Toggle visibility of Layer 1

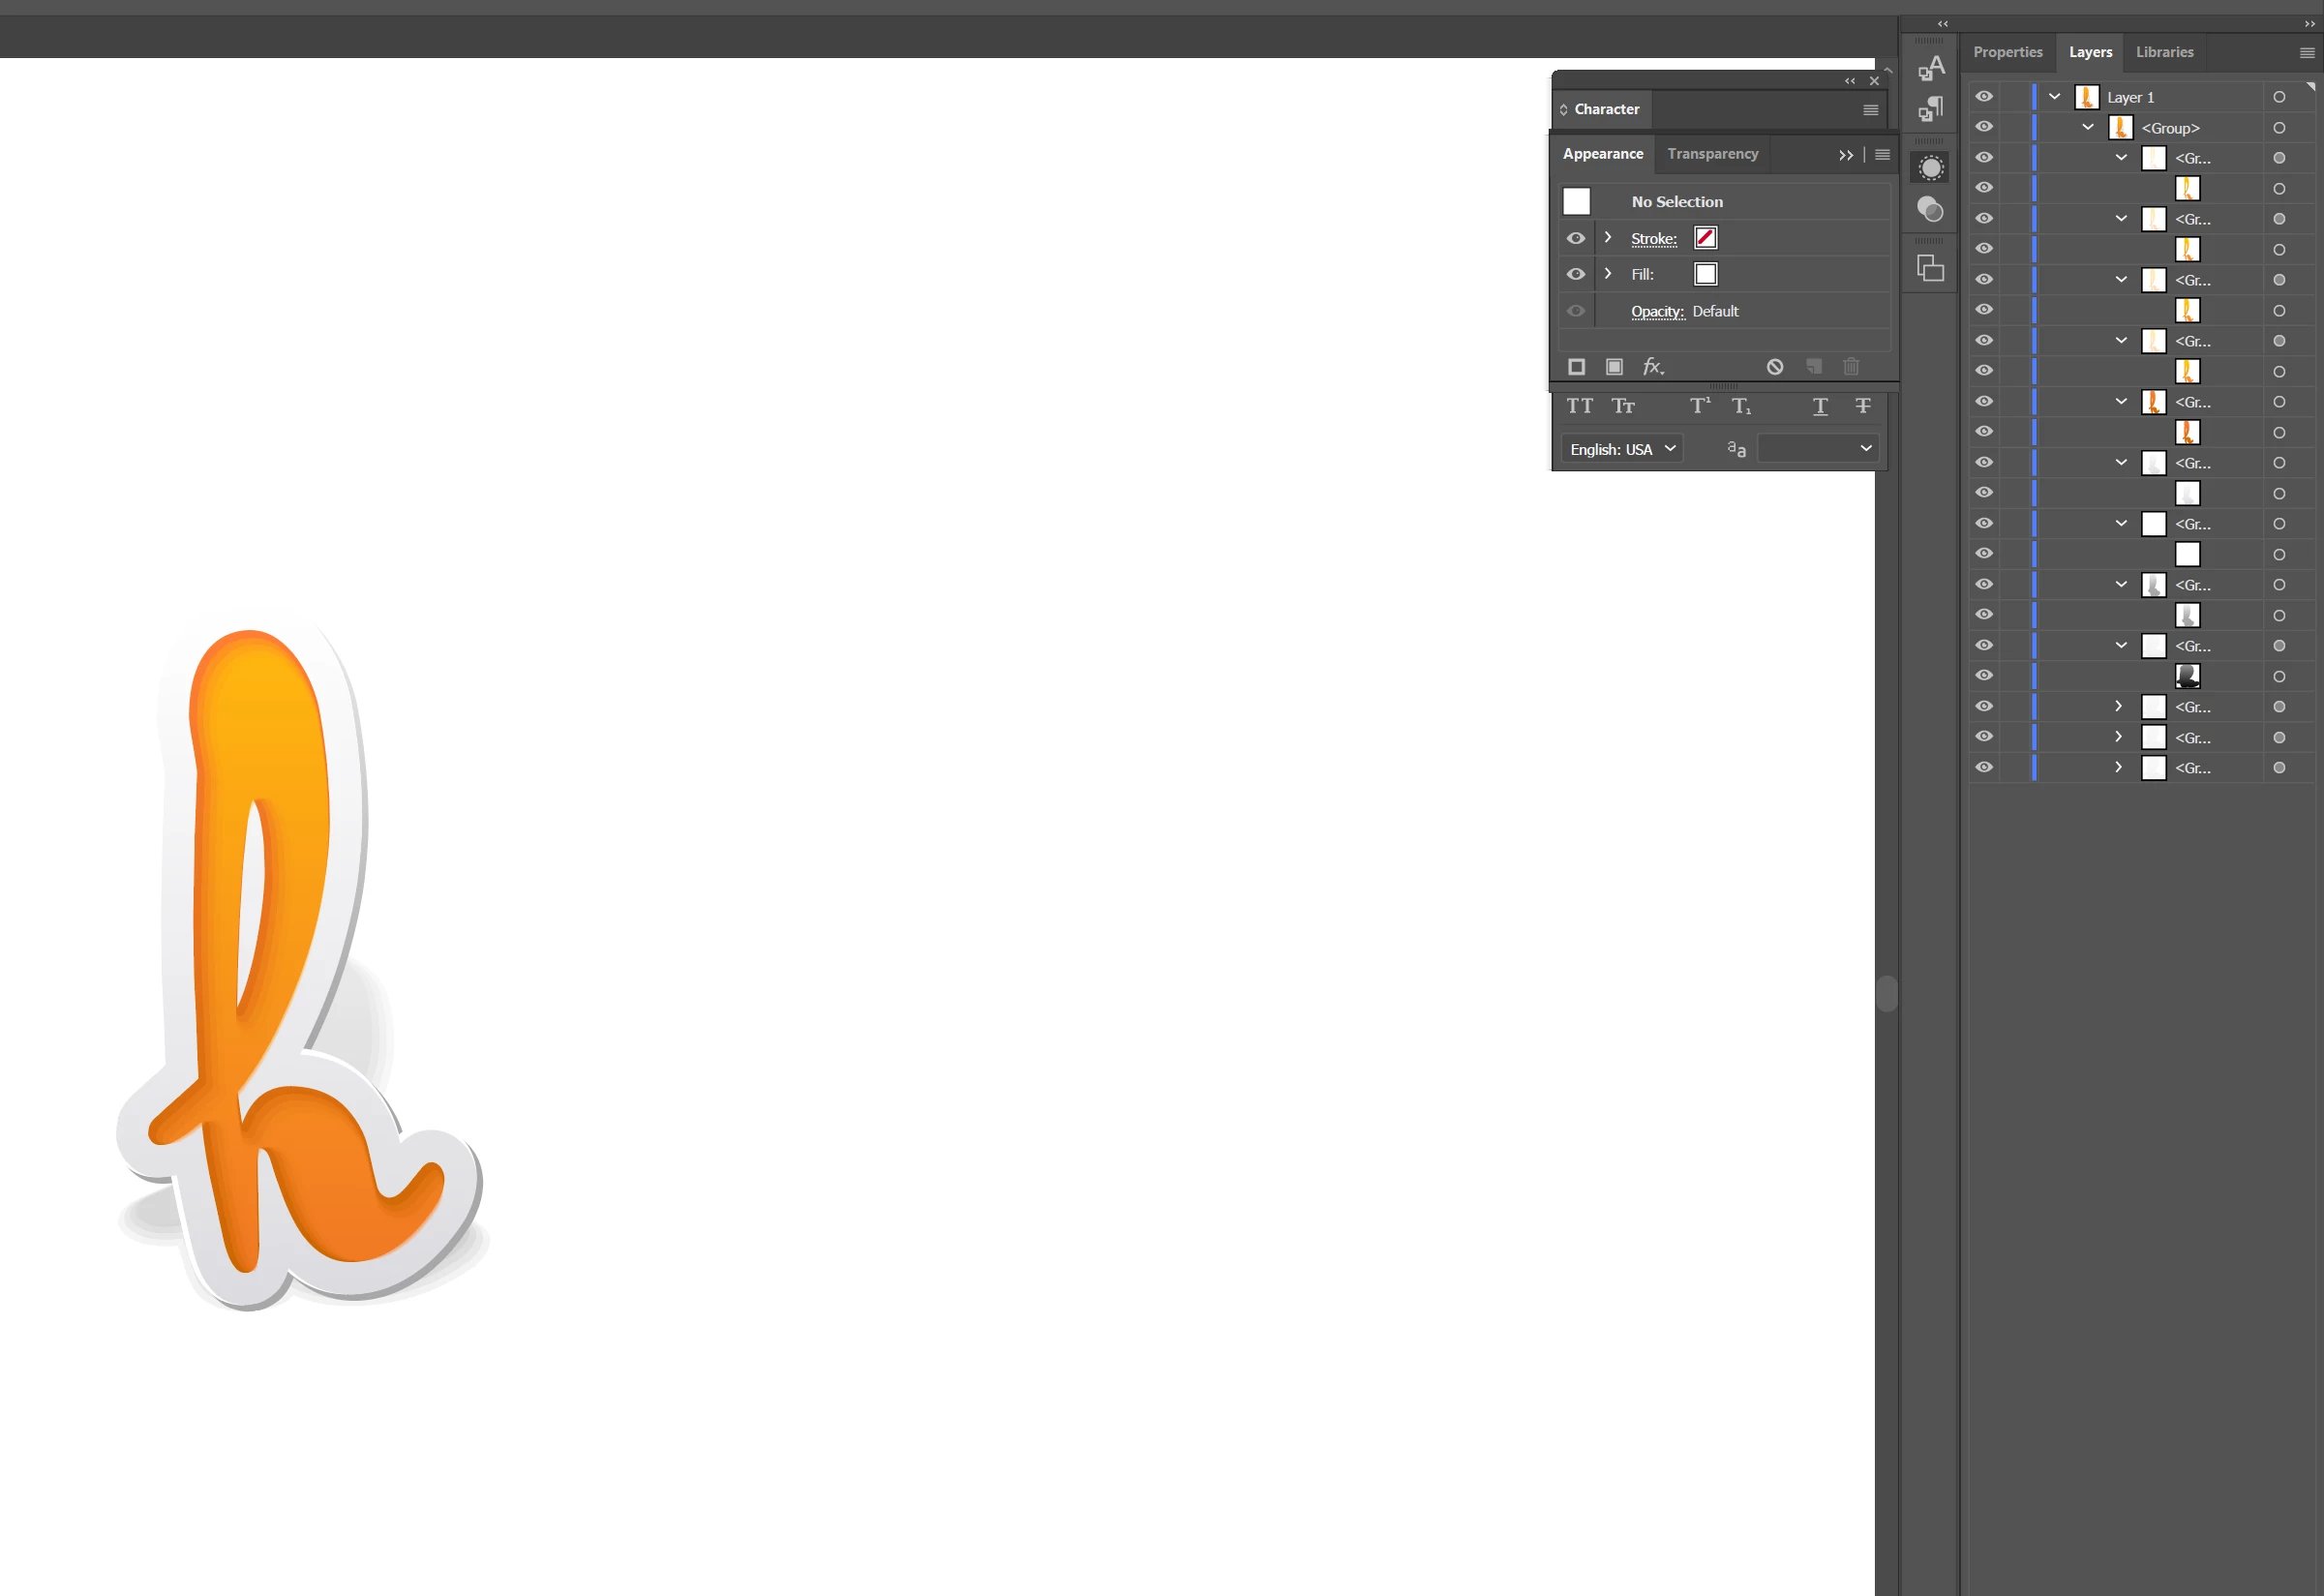pyautogui.click(x=1984, y=97)
